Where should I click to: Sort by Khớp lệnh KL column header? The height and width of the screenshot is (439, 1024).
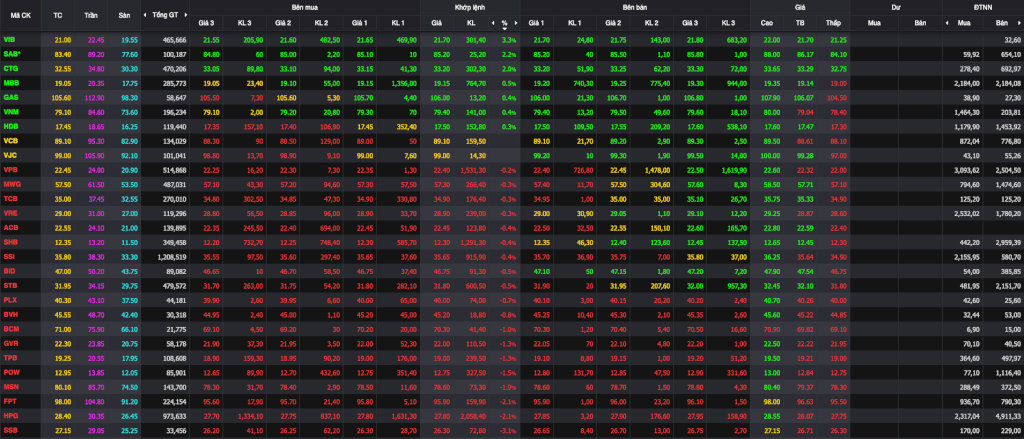point(471,23)
